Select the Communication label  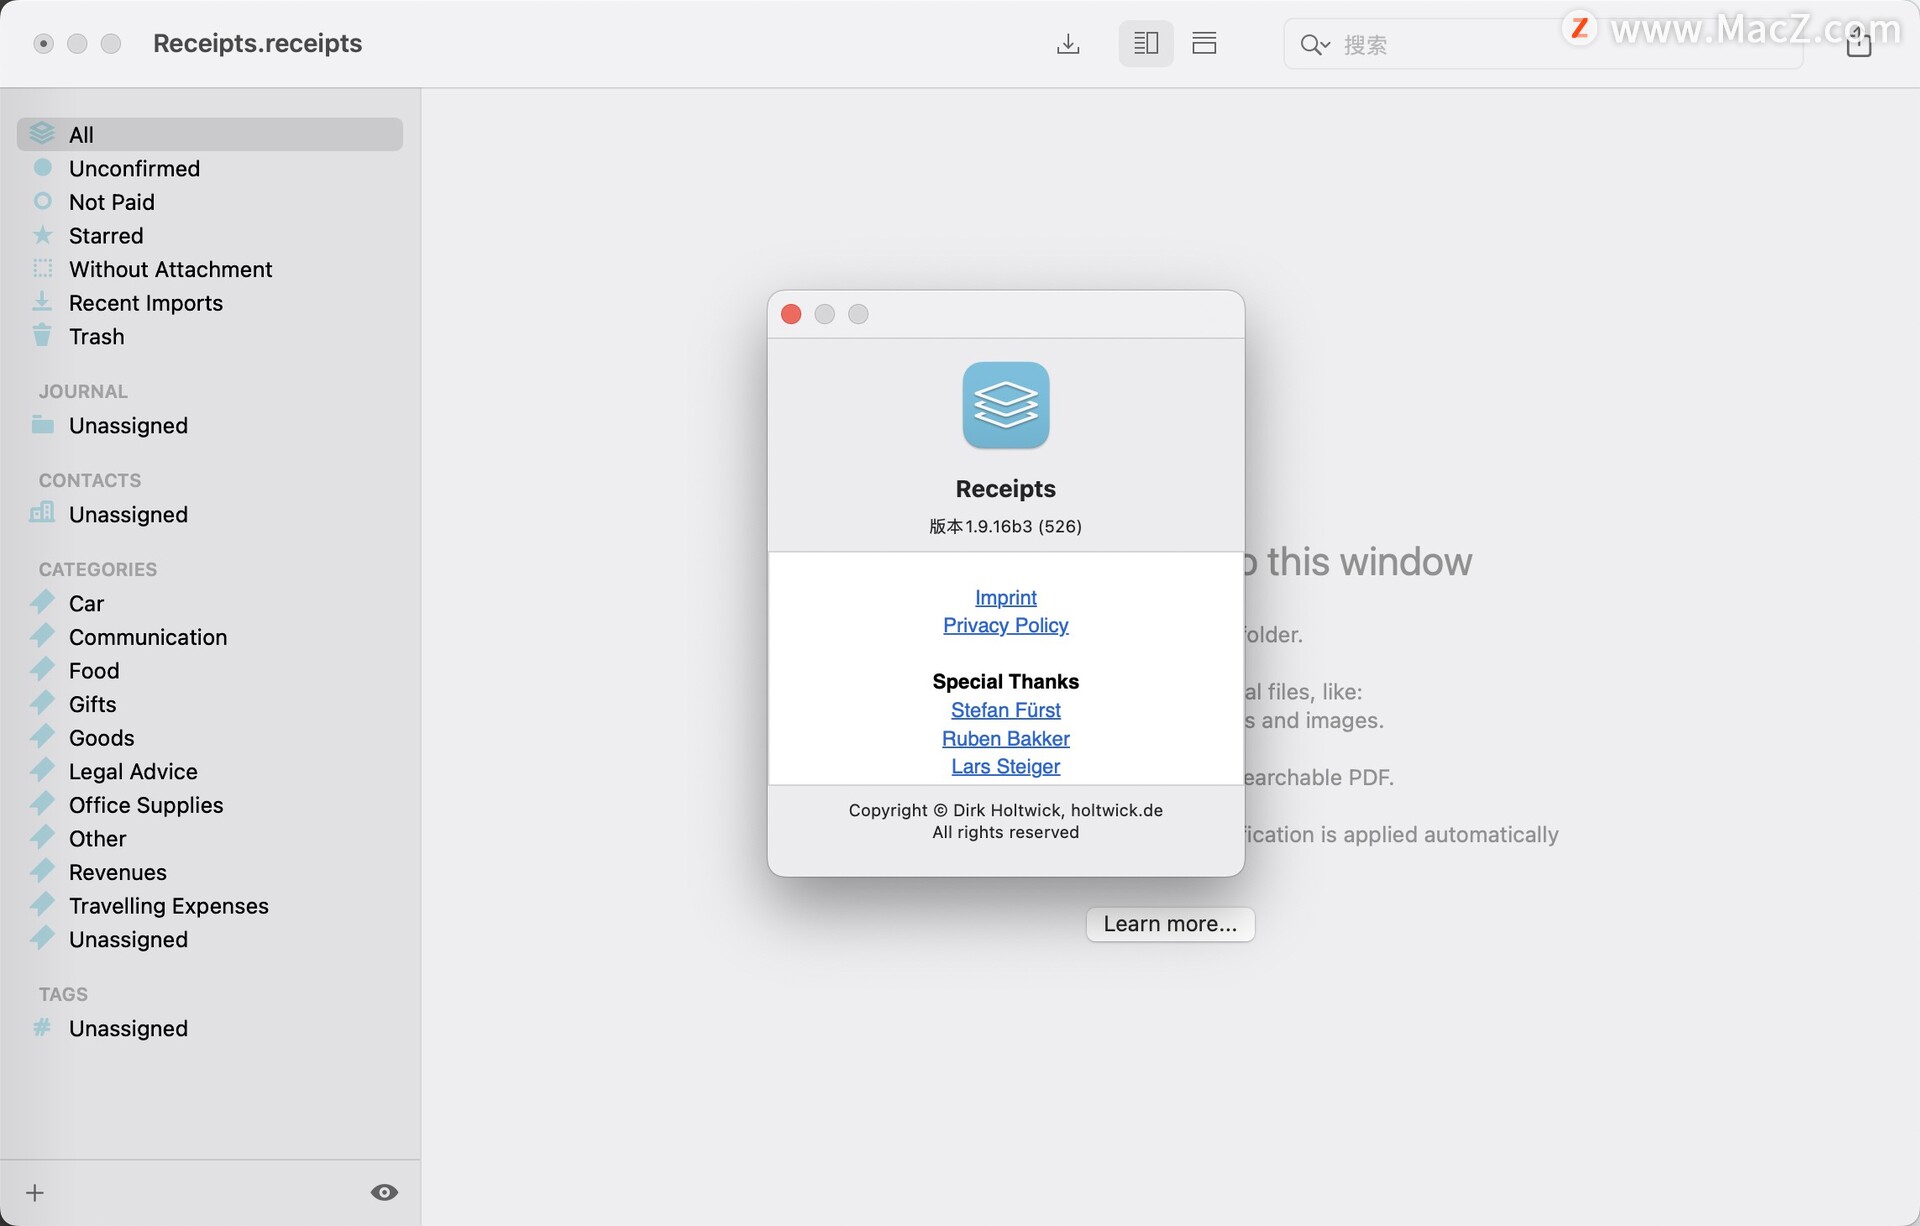click(x=148, y=637)
